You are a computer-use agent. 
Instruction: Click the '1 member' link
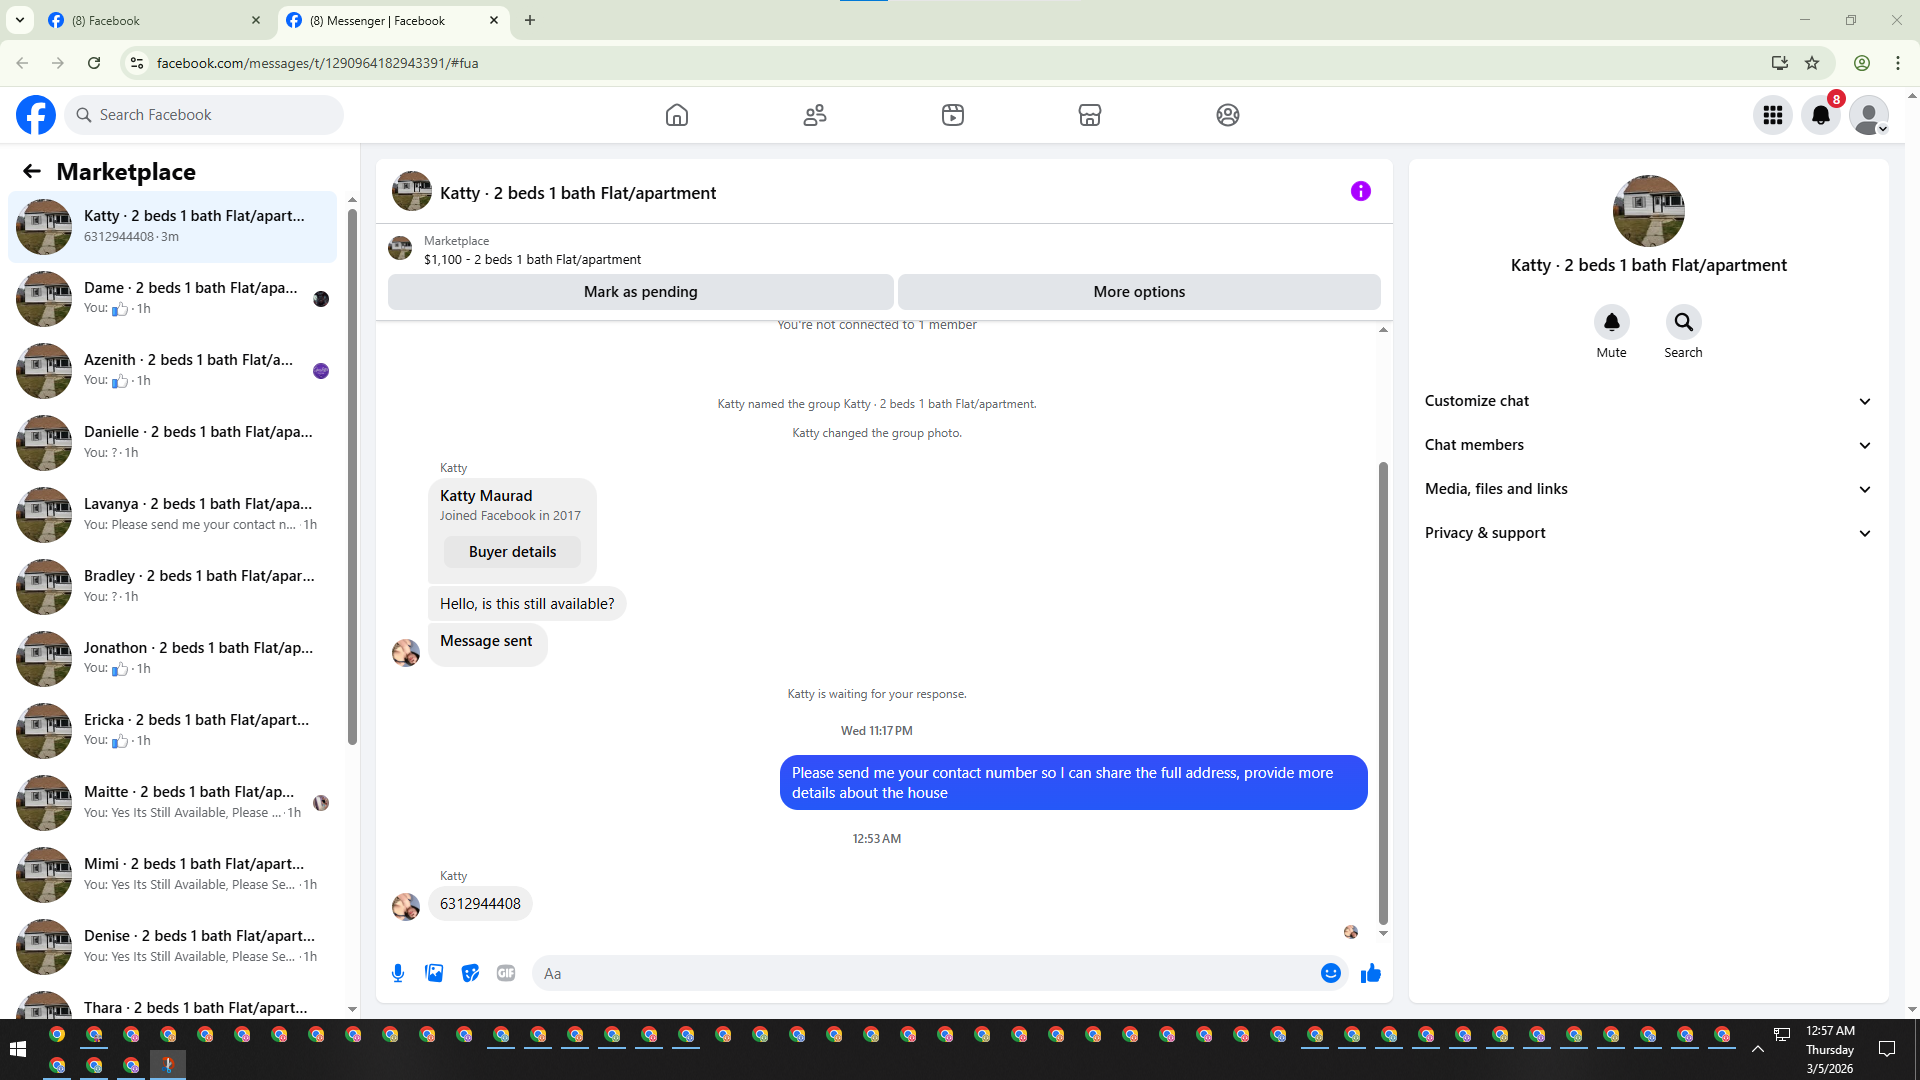[x=947, y=325]
